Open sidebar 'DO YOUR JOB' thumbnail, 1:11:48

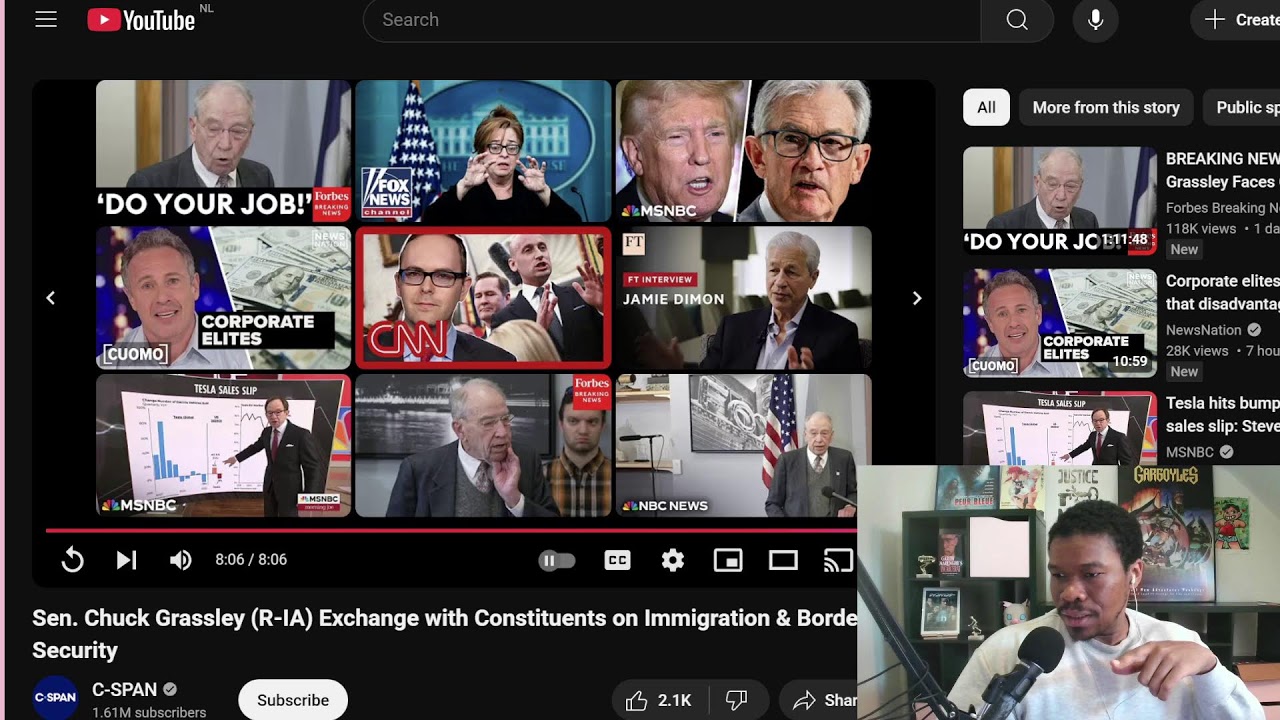pos(1060,201)
